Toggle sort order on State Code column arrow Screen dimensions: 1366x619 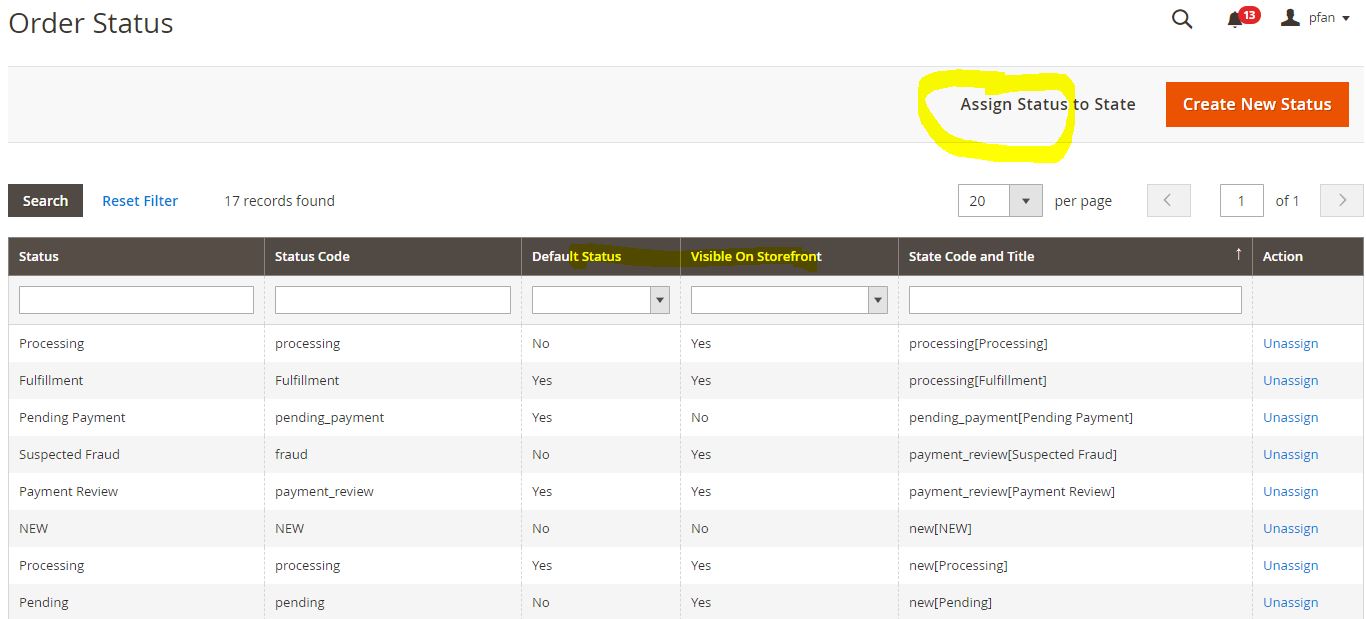click(x=1237, y=254)
